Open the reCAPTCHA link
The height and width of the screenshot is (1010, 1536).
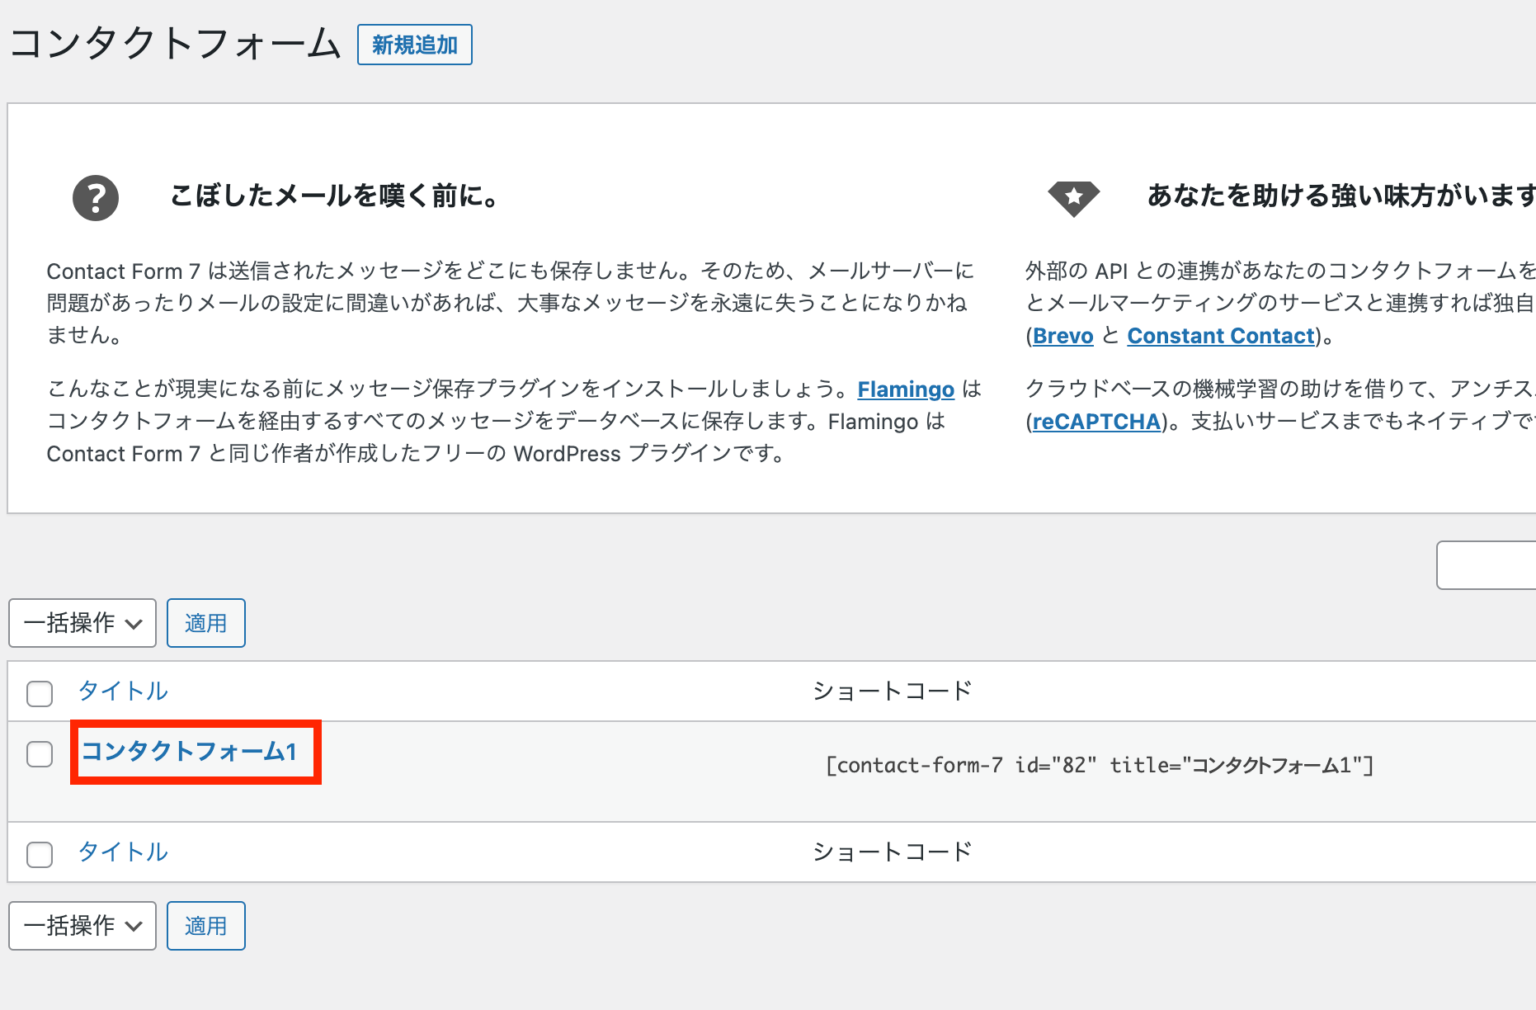[x=1096, y=421]
